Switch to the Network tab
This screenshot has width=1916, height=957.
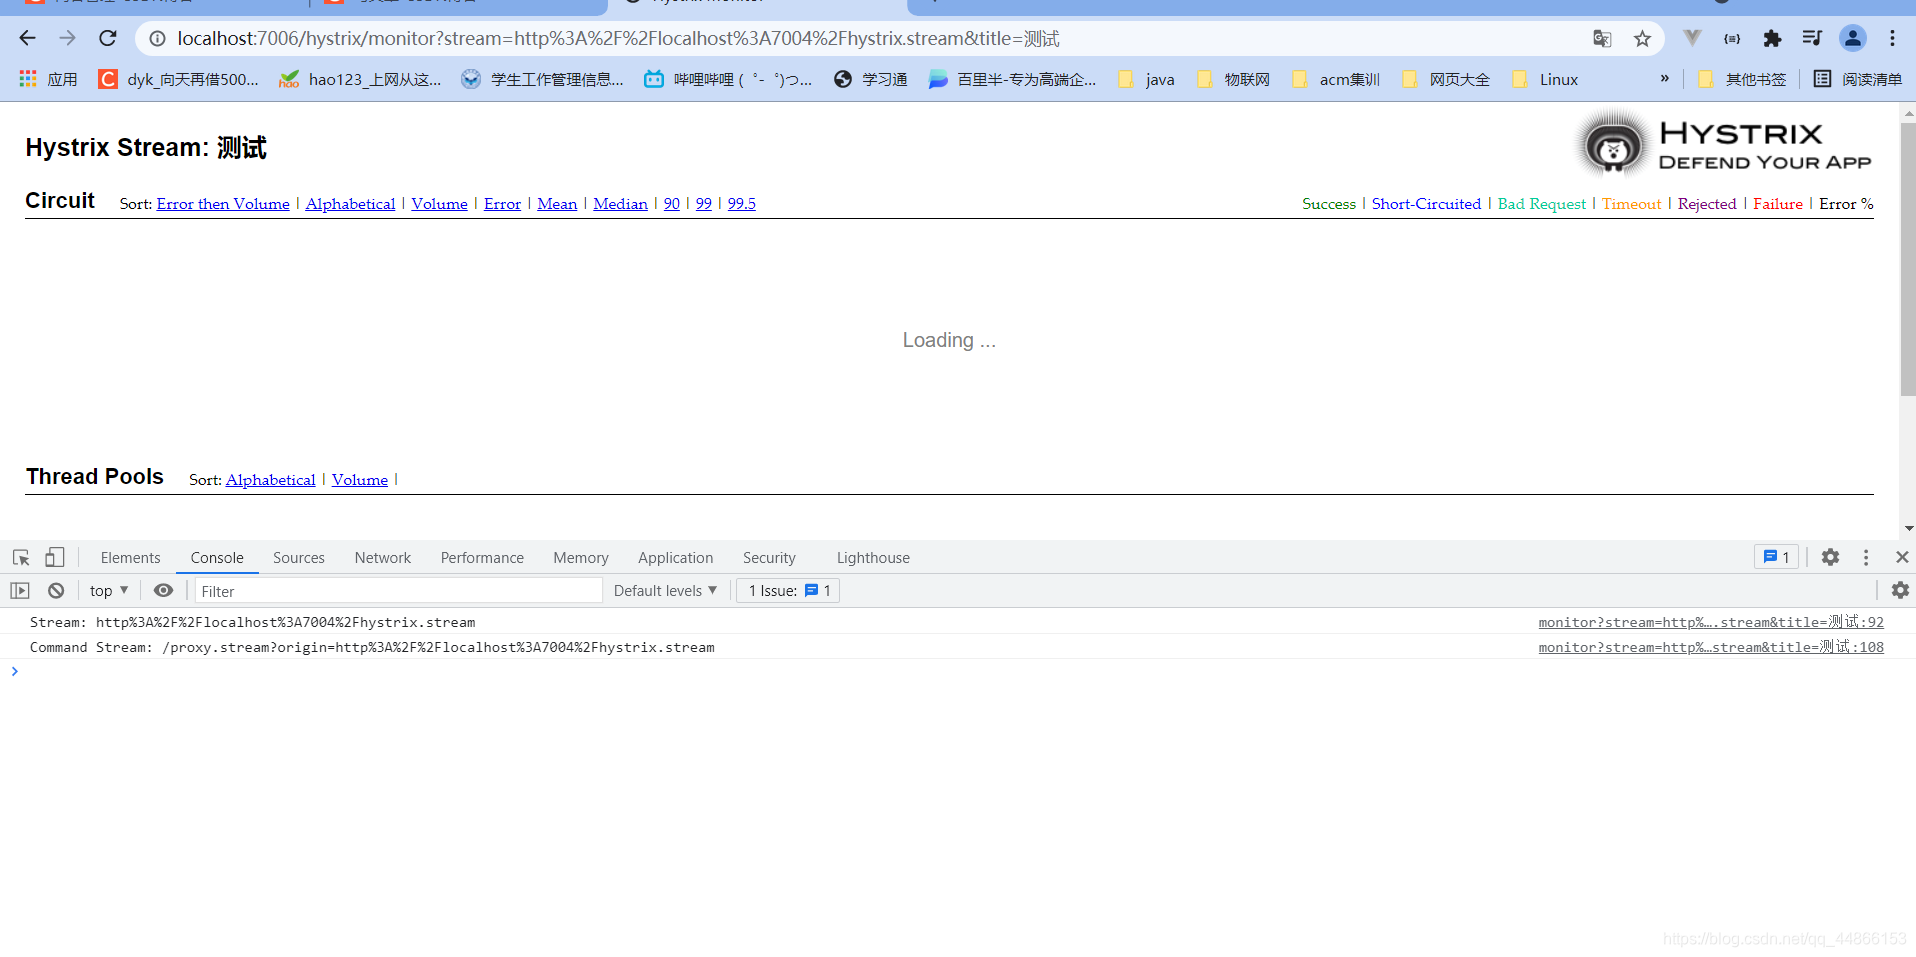coord(383,558)
